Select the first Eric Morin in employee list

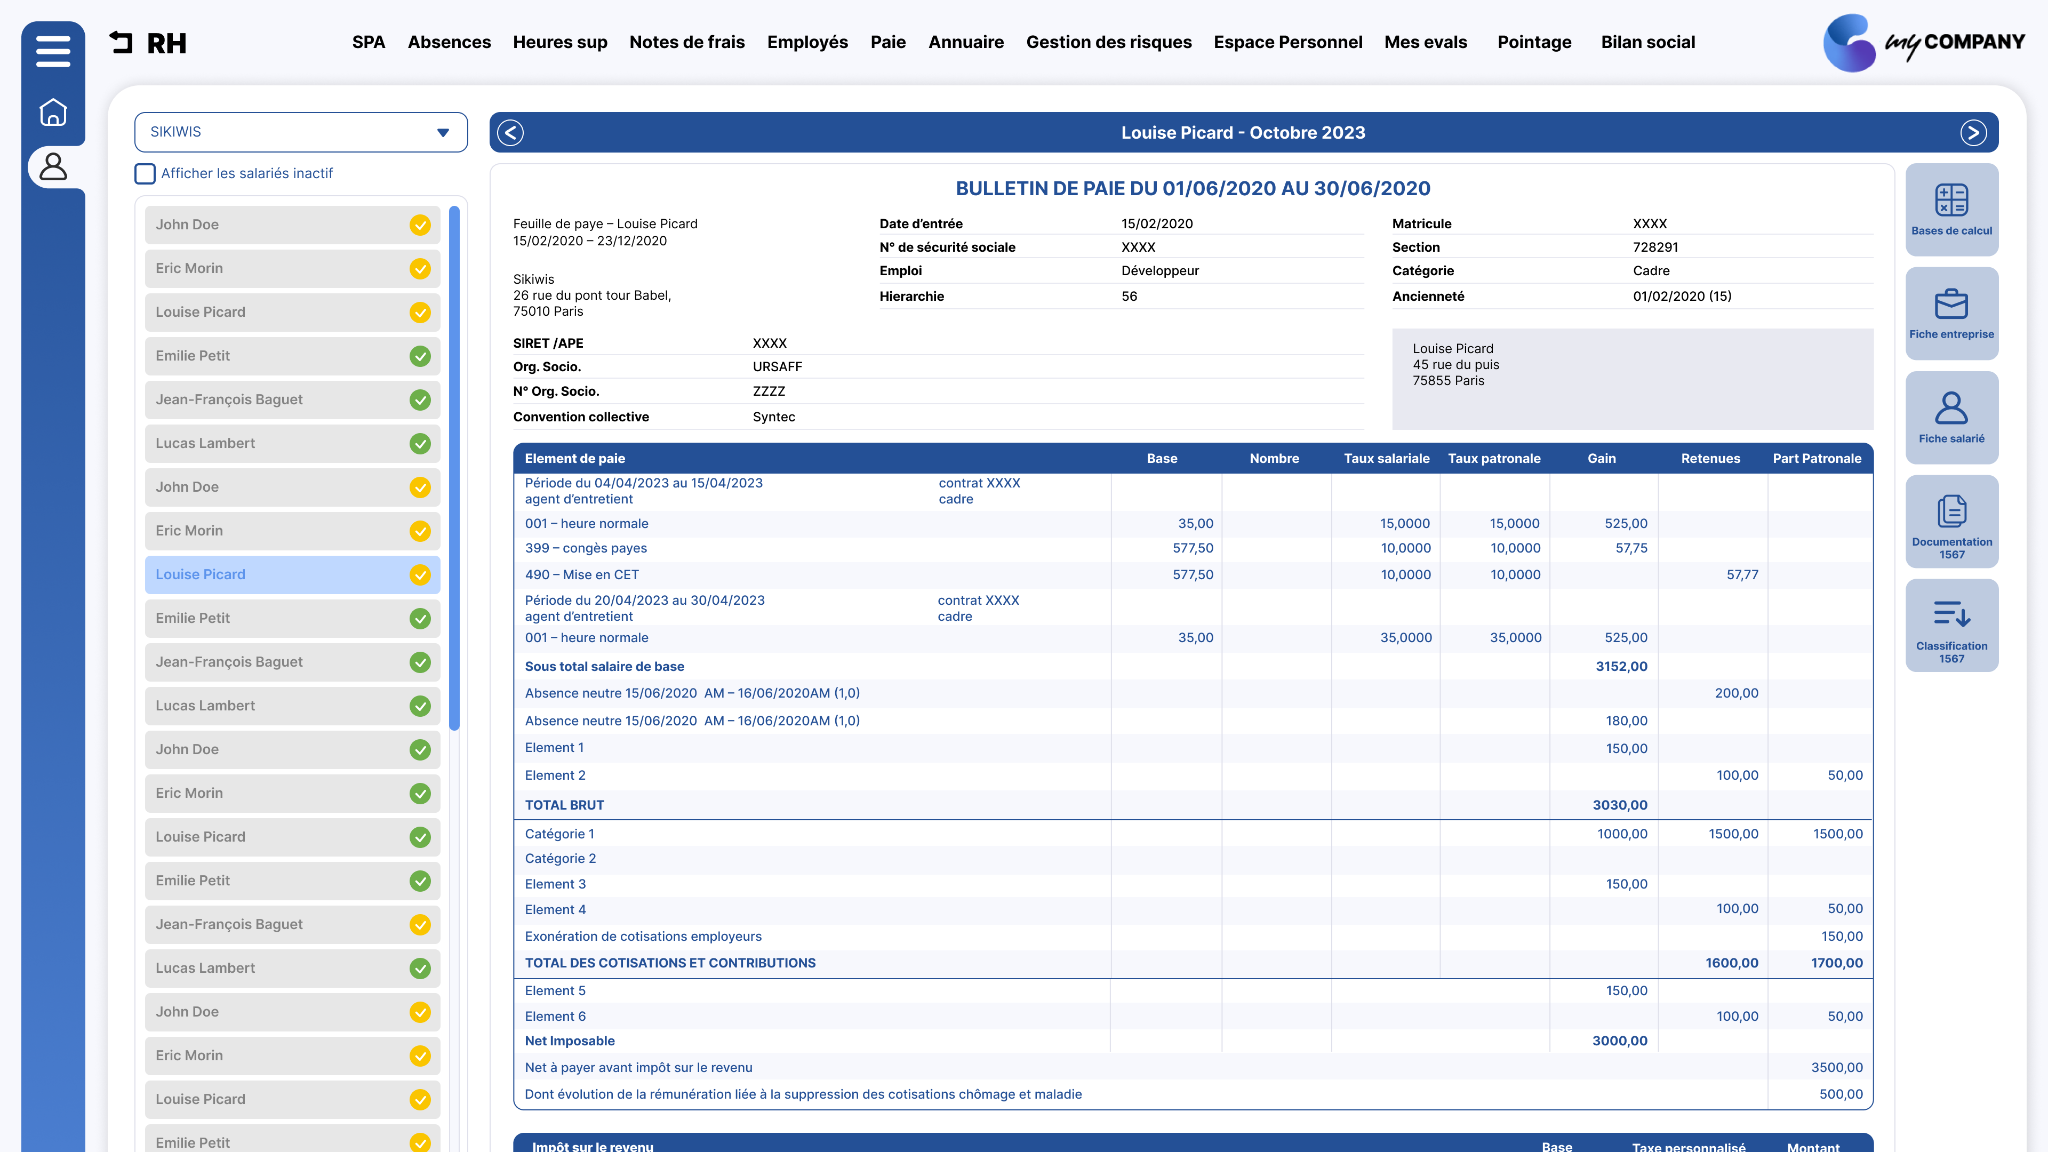(x=292, y=269)
